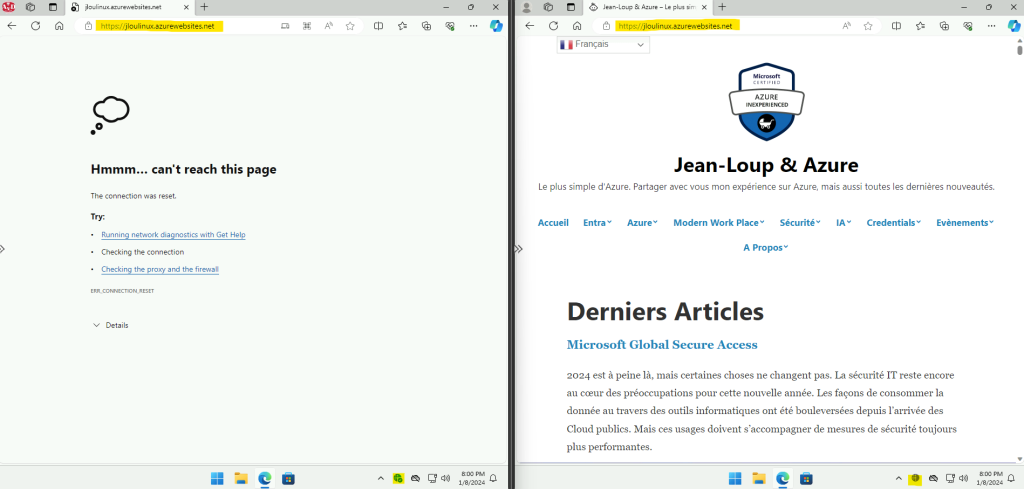Open Collections in the left browser
Viewport: 1024px width, 489px height.
click(x=426, y=26)
